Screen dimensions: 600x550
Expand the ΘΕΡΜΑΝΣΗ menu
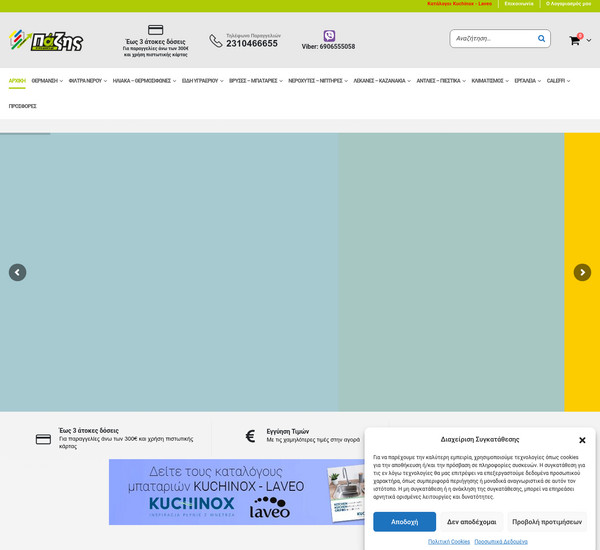47,81
